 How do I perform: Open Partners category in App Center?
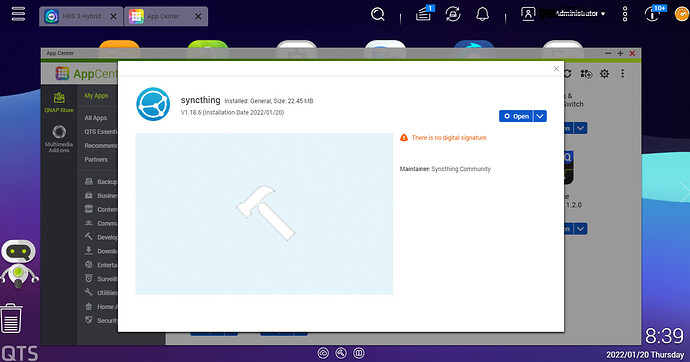point(96,159)
